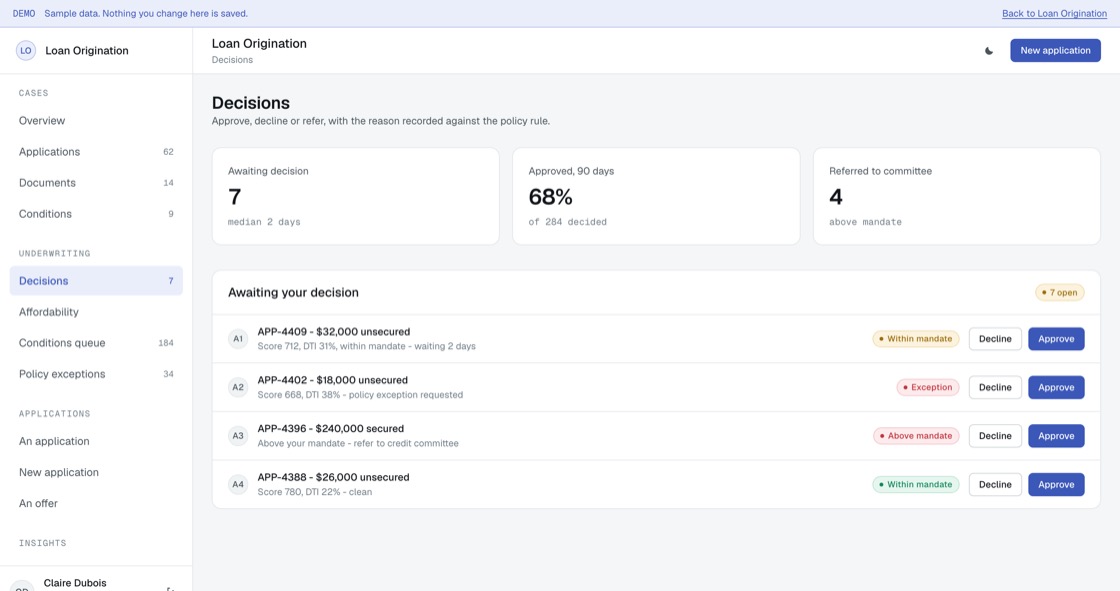
Task: Approve application APP-4388
Action: (x=1056, y=485)
